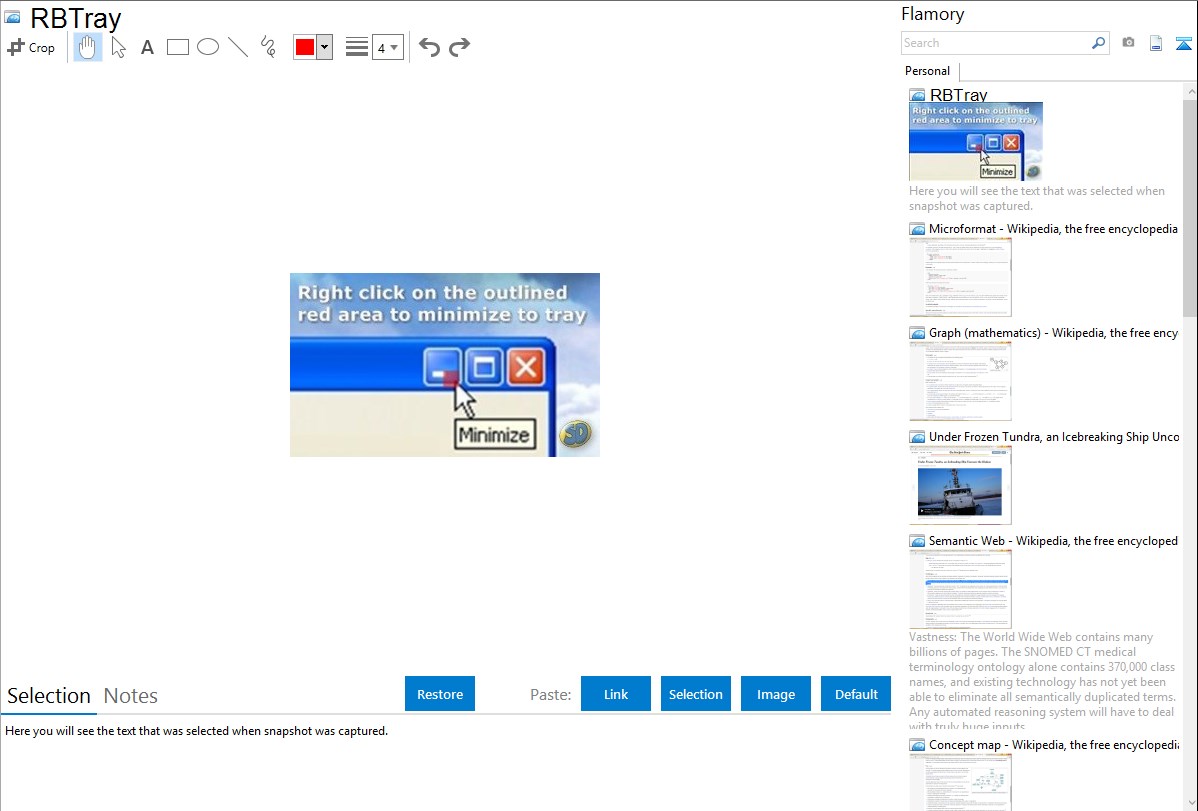Click the page document icon
The height and width of the screenshot is (811, 1198).
coord(1156,43)
